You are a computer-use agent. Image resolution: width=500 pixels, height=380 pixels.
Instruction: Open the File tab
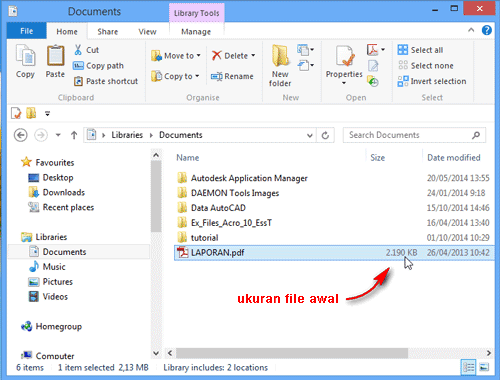(27, 31)
